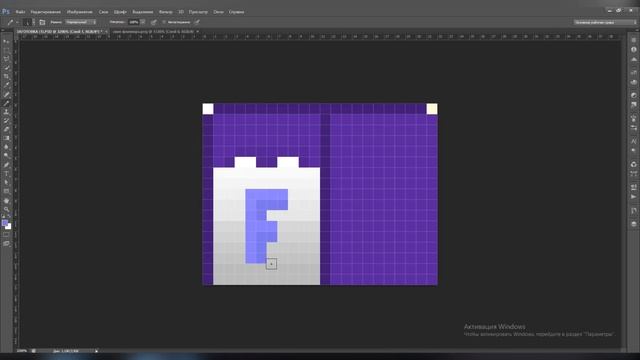This screenshot has height=360, width=640.
Task: Select the Magic Wand tool
Action: pyautogui.click(x=6, y=68)
